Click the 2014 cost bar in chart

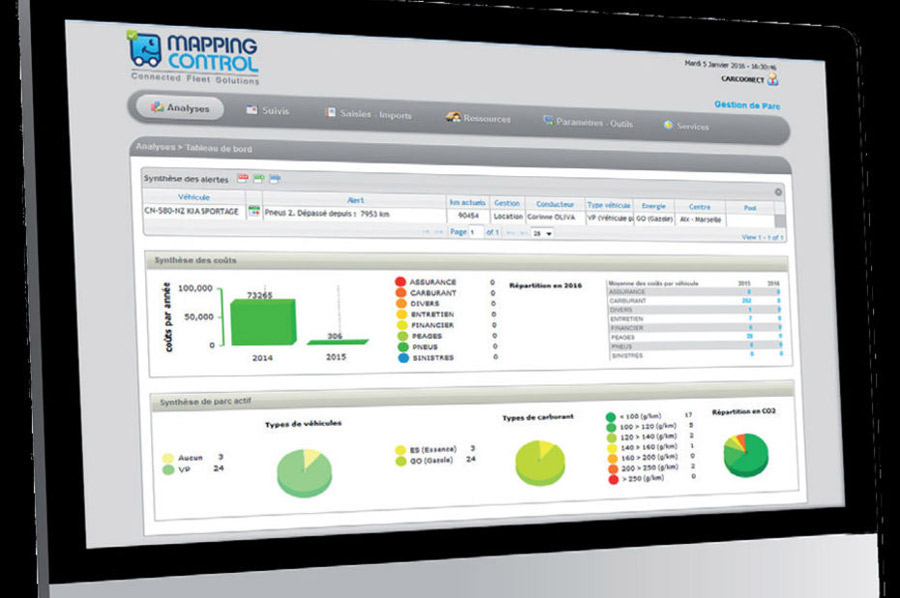(x=263, y=322)
